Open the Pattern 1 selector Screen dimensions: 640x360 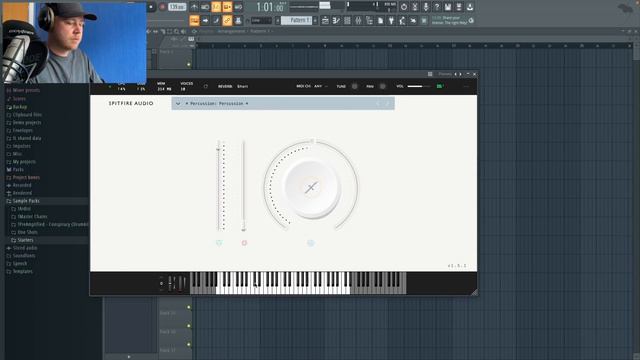tap(297, 20)
